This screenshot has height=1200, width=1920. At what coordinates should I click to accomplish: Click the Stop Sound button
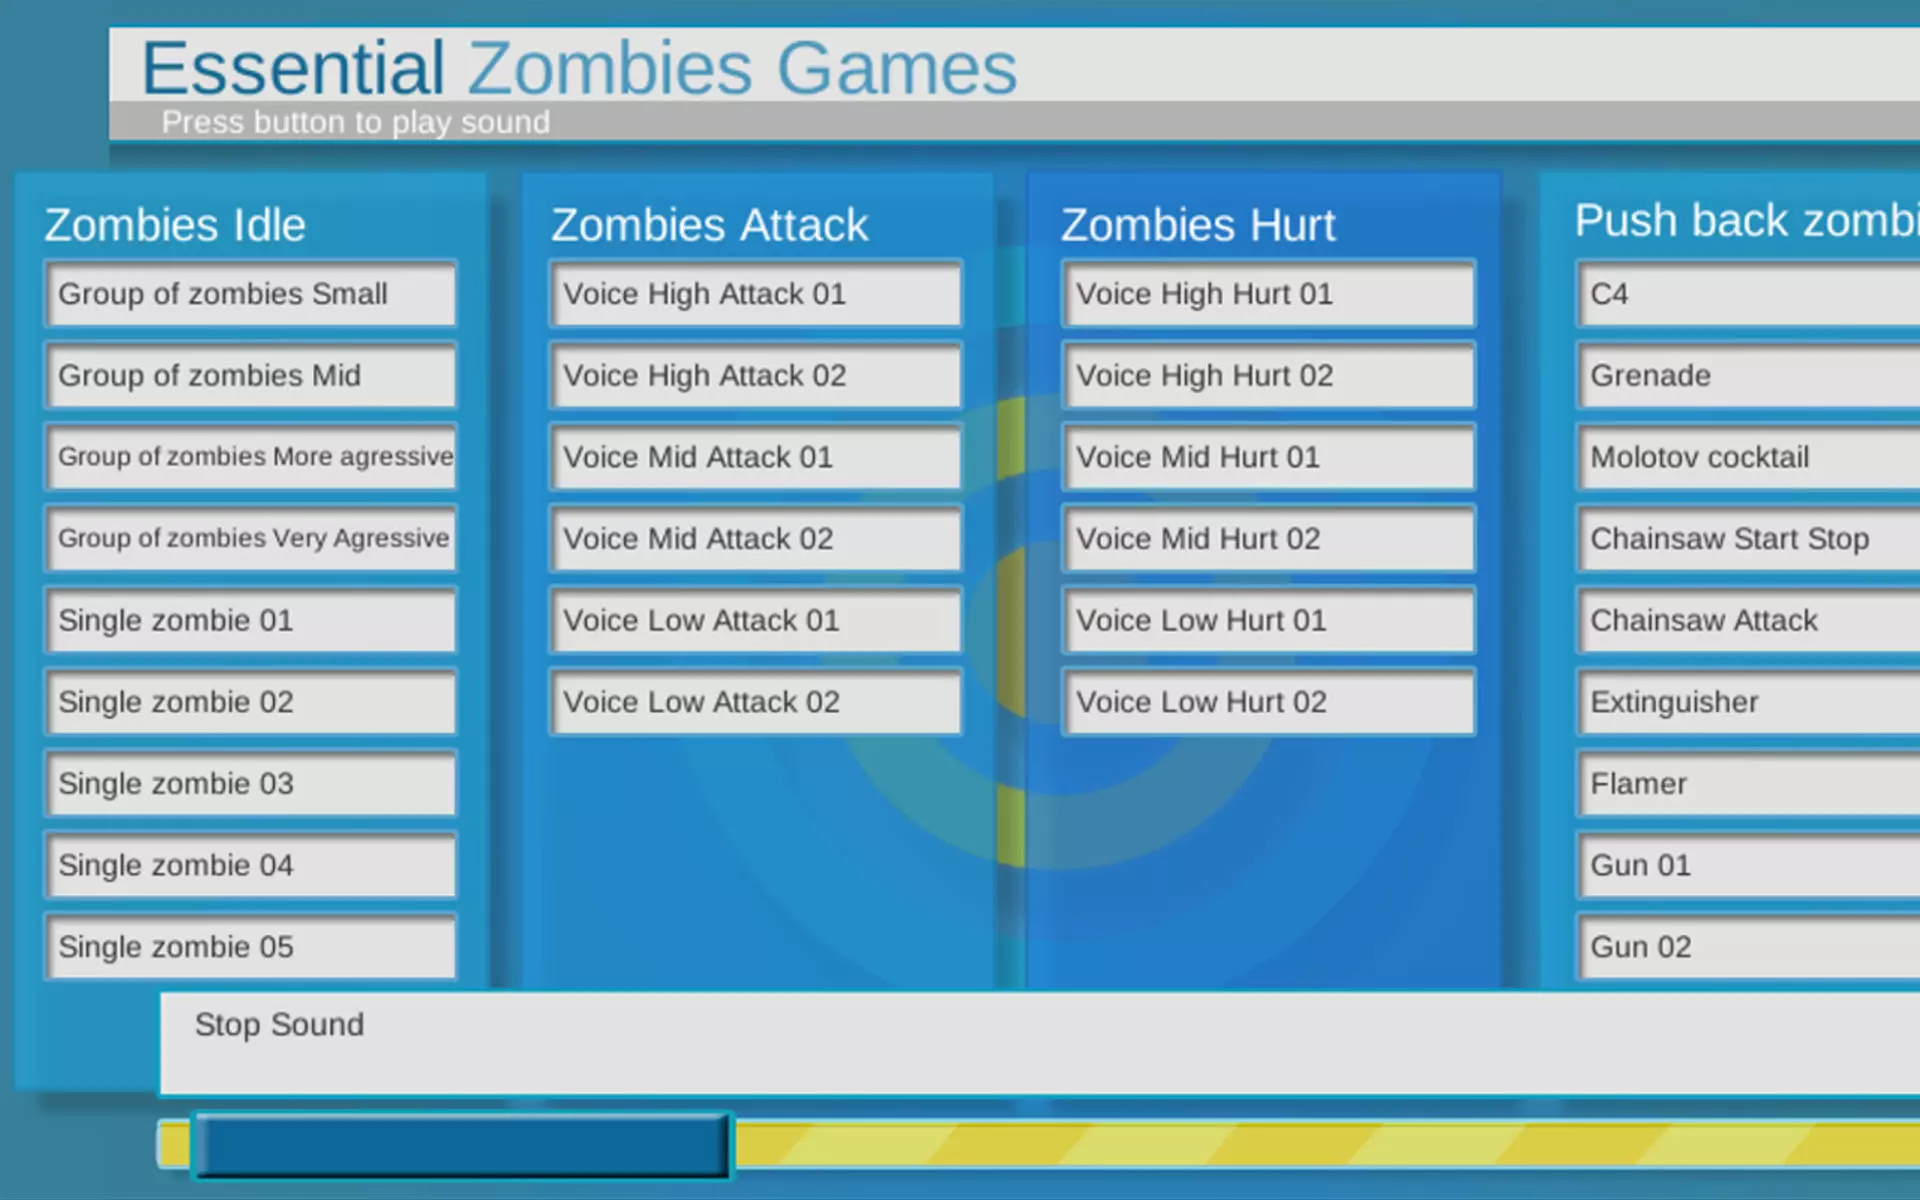[1040, 1042]
